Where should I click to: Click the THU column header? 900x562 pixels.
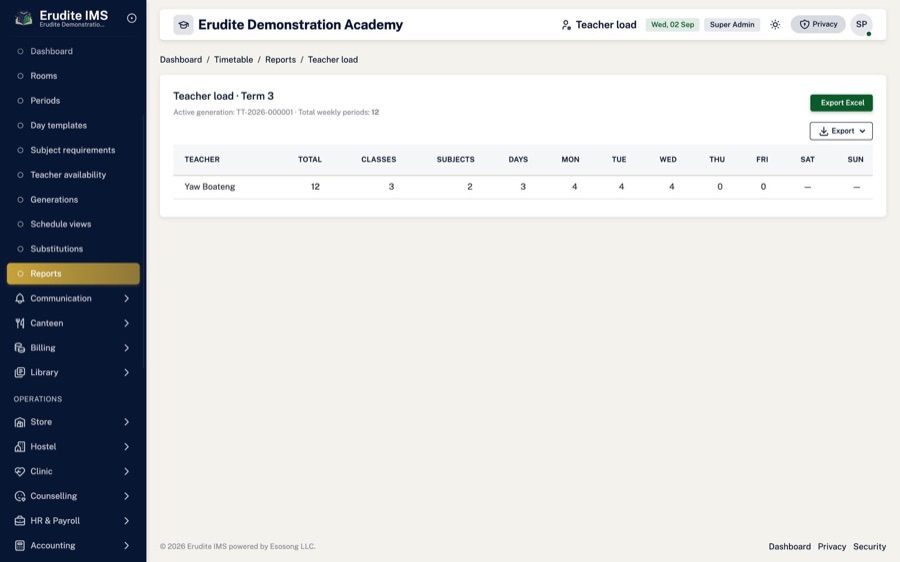pyautogui.click(x=717, y=160)
